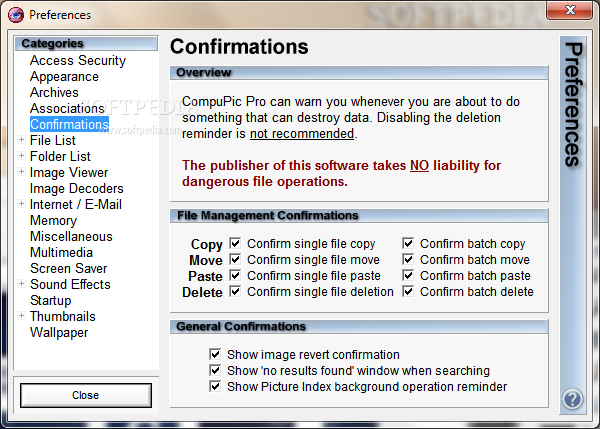600x429 pixels.
Task: Click the bold Delete row label
Action: pyautogui.click(x=202, y=292)
